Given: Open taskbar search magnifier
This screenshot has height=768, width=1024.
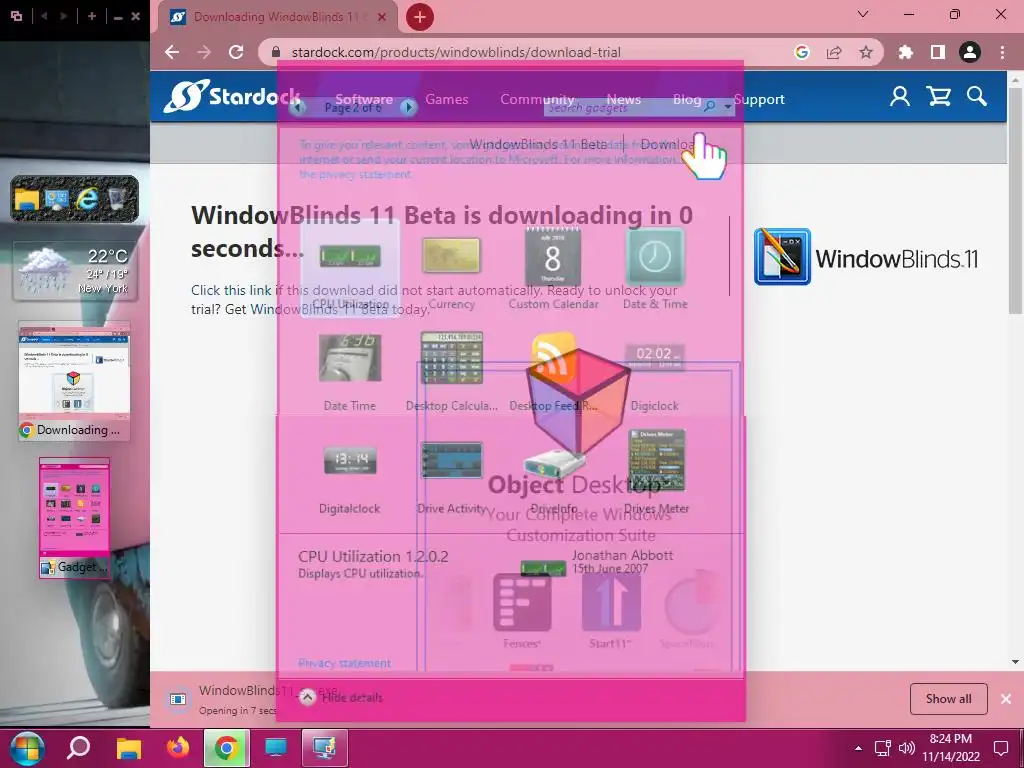Looking at the screenshot, I should point(78,748).
